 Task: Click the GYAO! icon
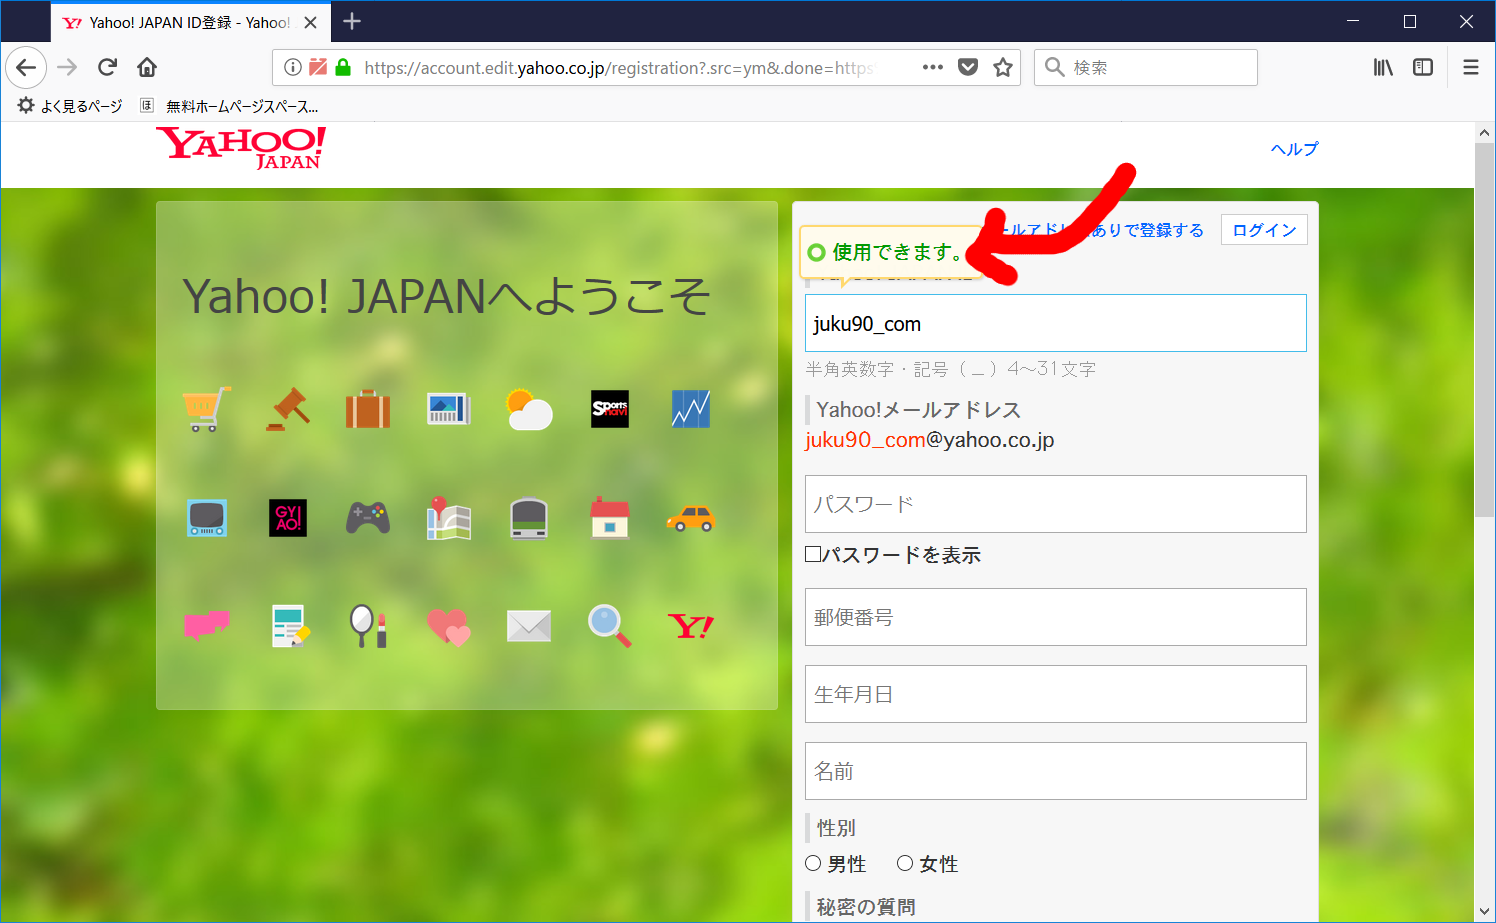(x=288, y=518)
